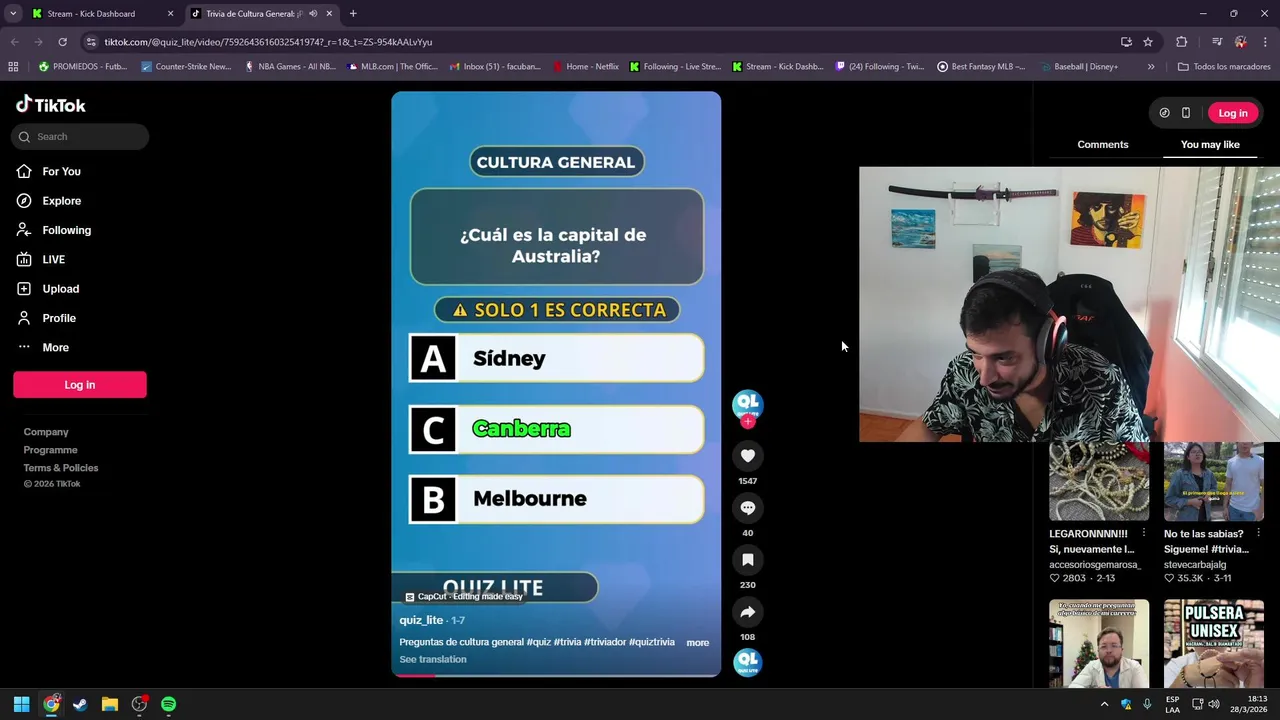The height and width of the screenshot is (720, 1280).
Task: Open options menu for LEGARONNNN video
Action: pyautogui.click(x=1144, y=534)
